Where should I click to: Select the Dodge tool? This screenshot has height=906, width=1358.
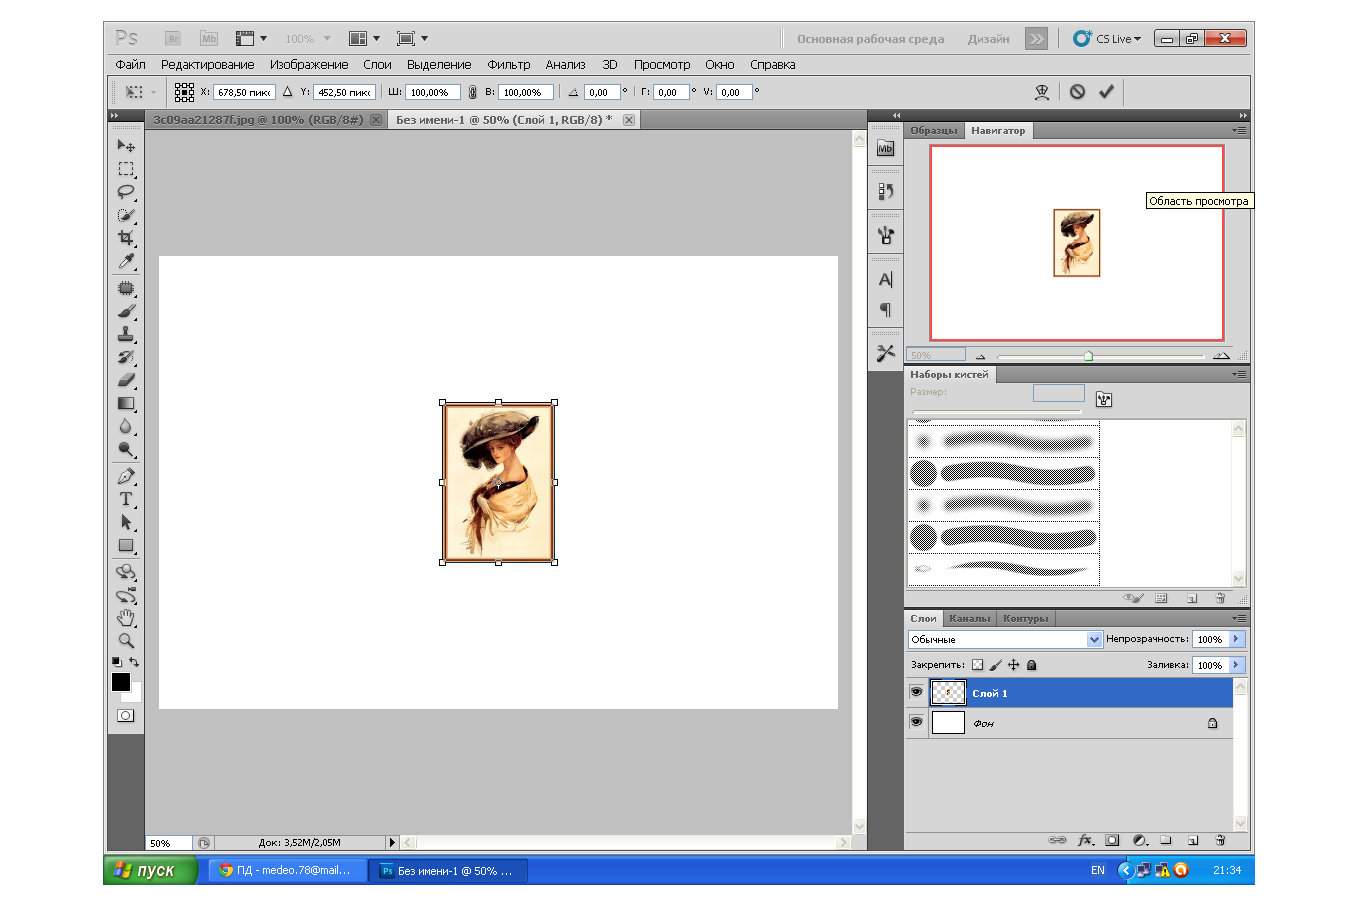tap(126, 450)
